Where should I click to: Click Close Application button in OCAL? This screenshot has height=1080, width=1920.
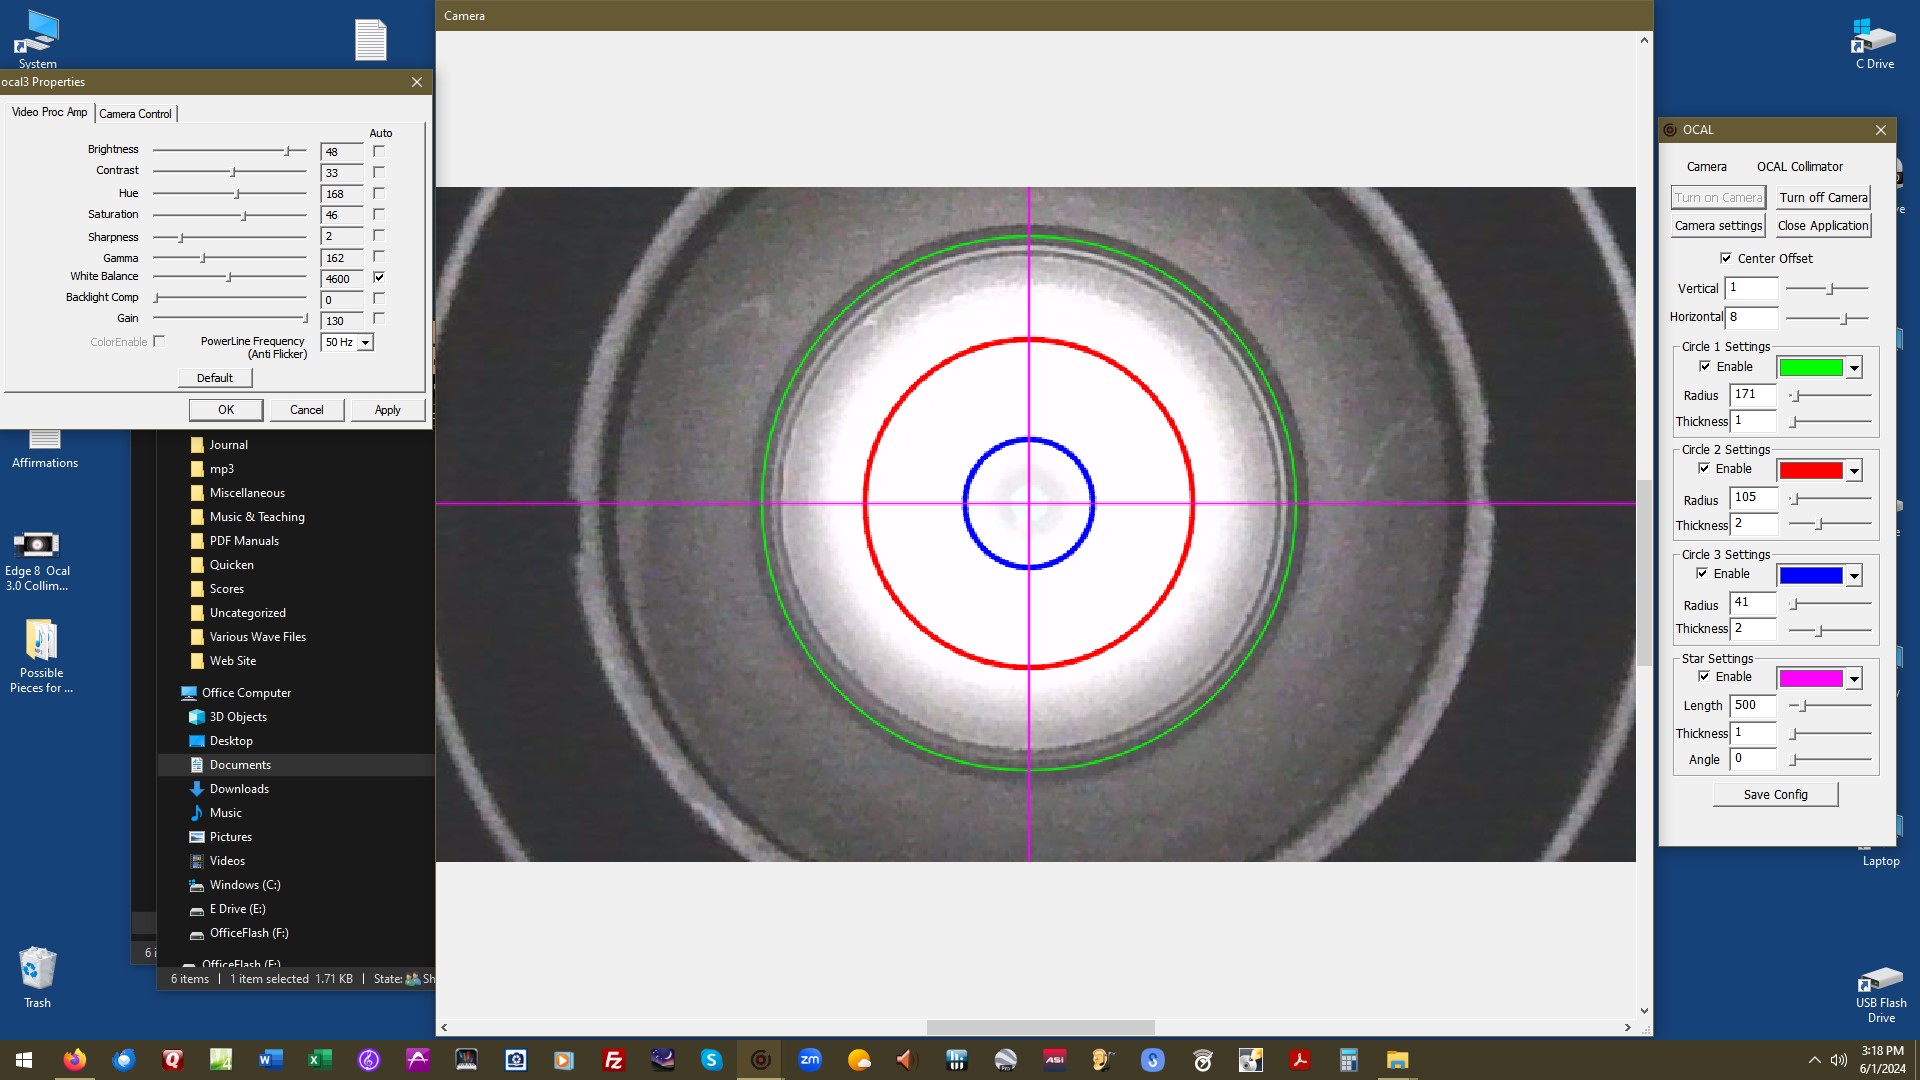[1823, 226]
